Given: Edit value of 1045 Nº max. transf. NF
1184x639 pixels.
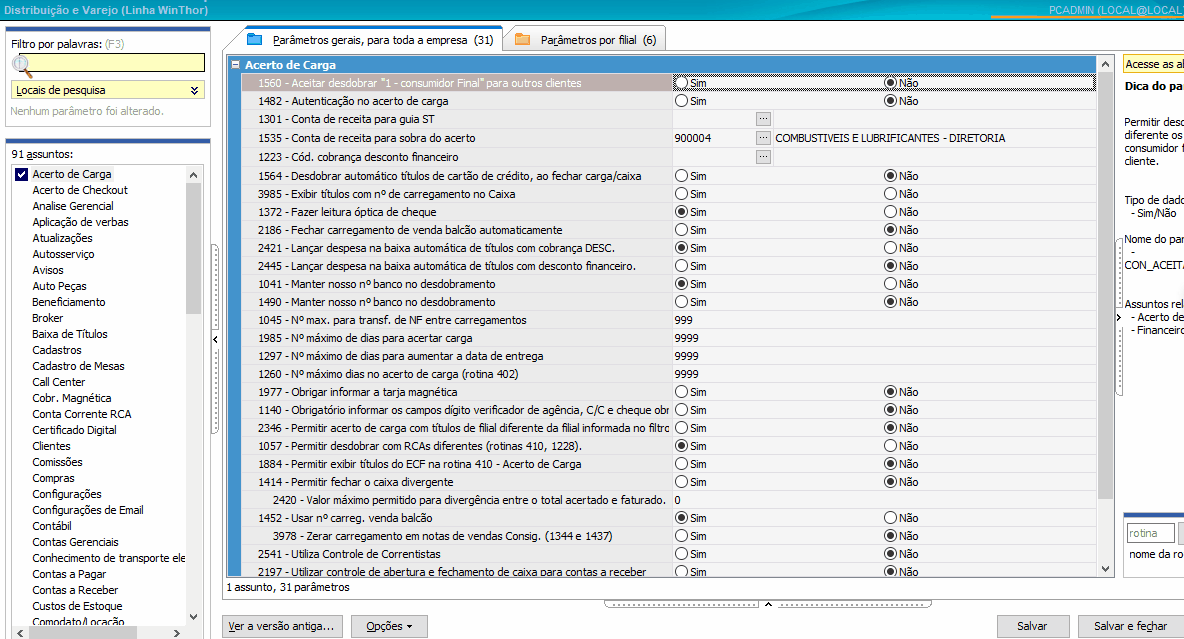Looking at the screenshot, I should point(884,320).
